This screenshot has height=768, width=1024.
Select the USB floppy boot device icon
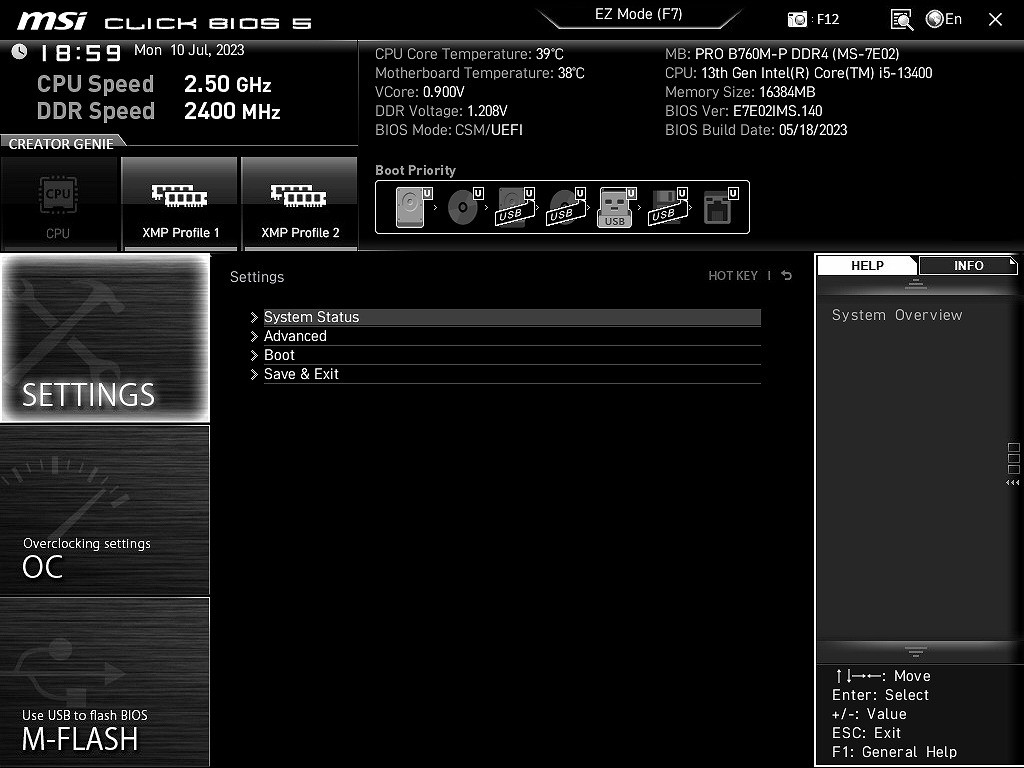pyautogui.click(x=668, y=207)
